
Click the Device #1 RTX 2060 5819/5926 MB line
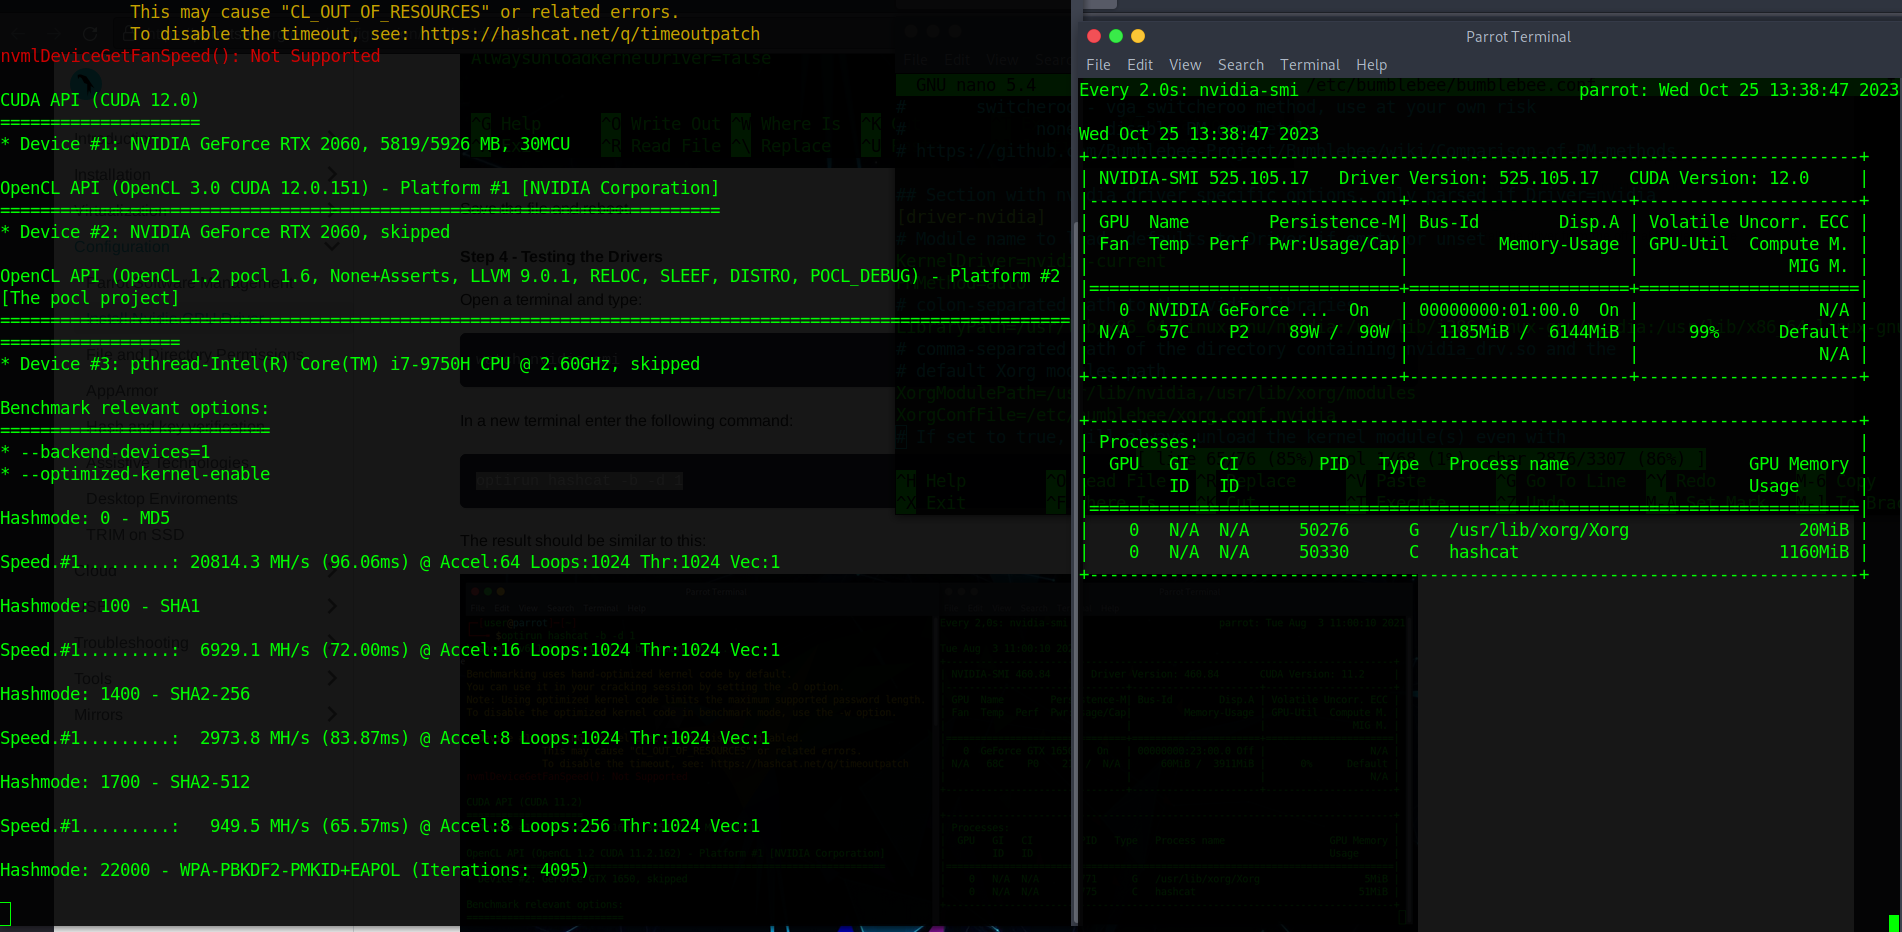285,144
